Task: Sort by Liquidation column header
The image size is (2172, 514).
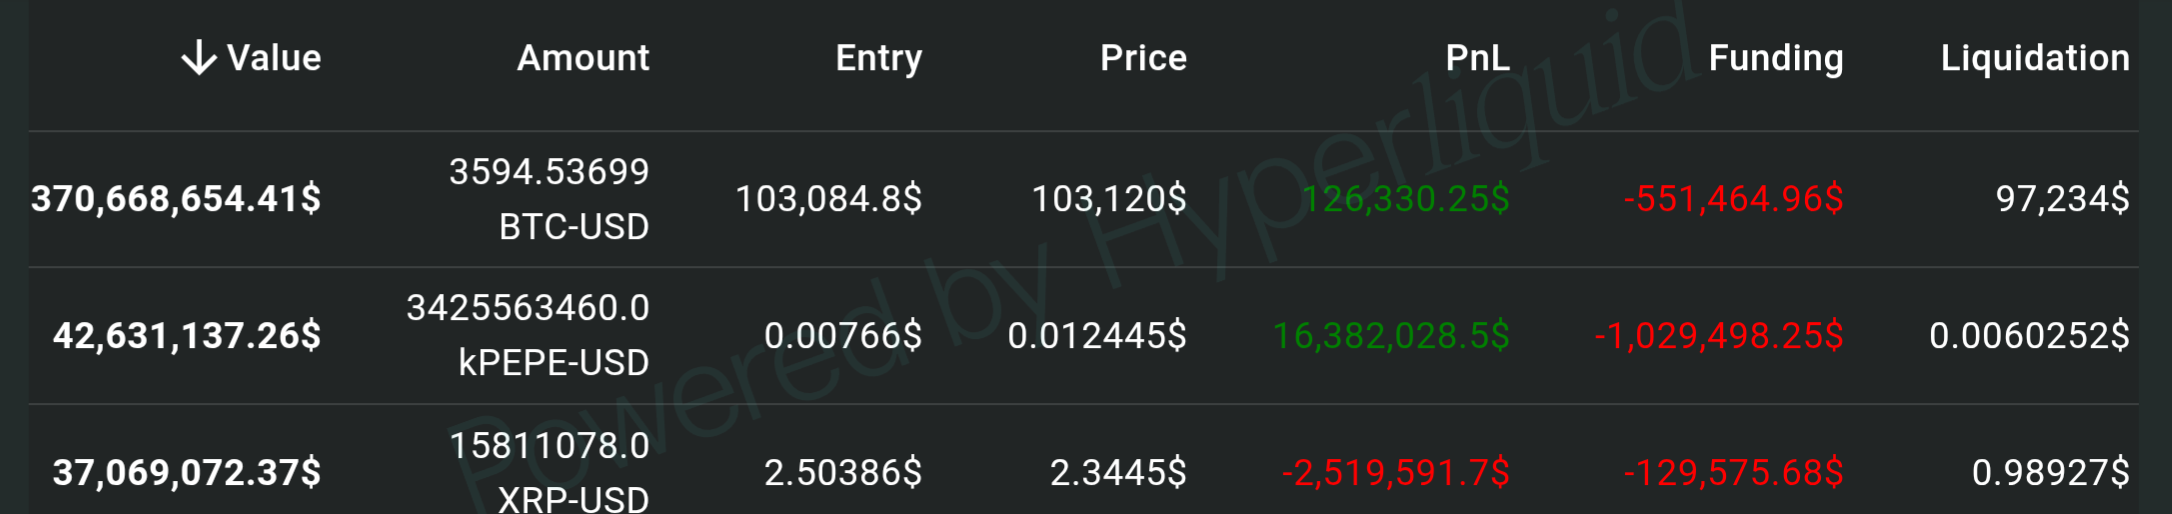Action: pos(2034,58)
